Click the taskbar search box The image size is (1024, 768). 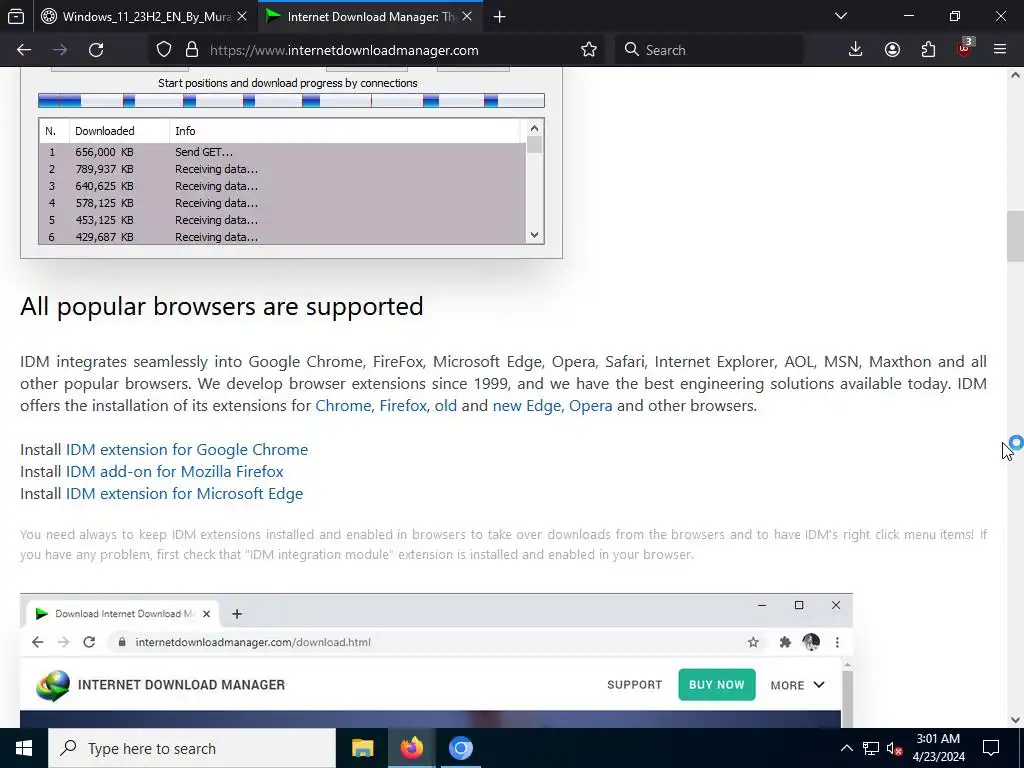coord(192,748)
